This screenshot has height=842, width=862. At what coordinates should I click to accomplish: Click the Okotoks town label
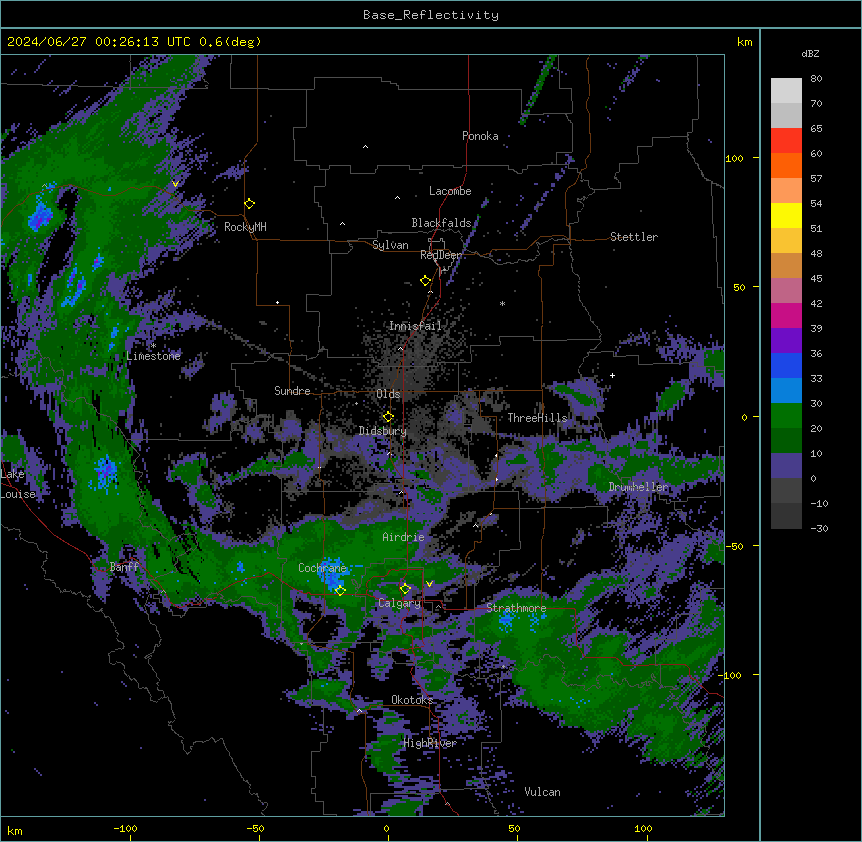coord(412,700)
